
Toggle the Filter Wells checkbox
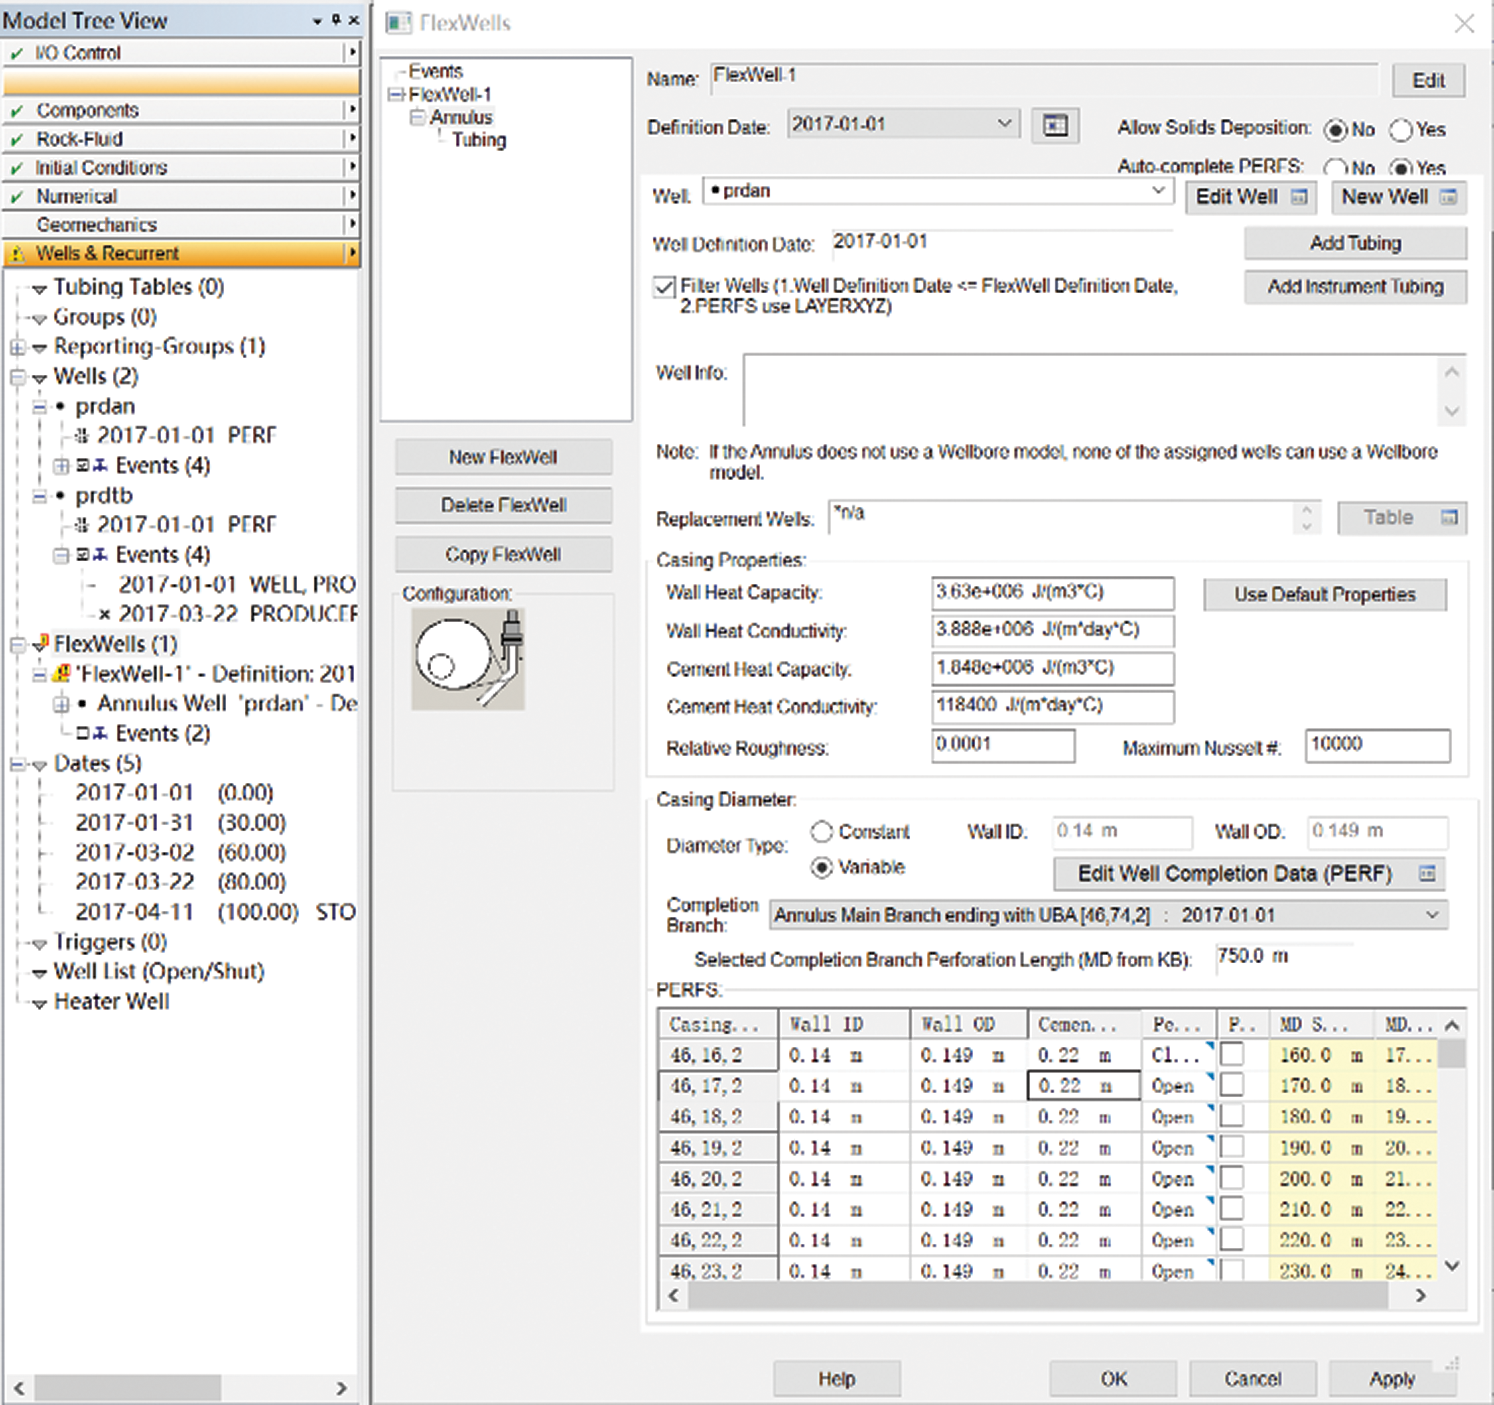tap(664, 287)
